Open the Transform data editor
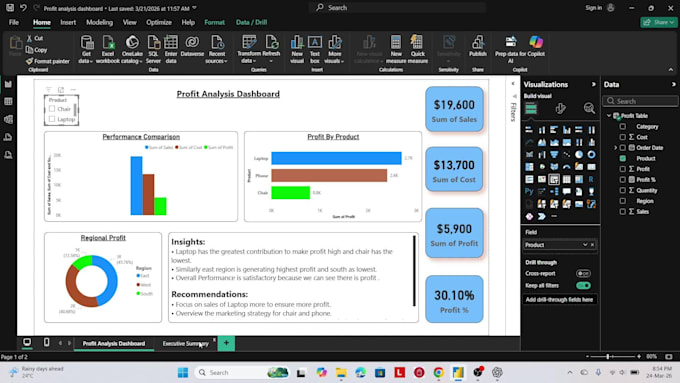 coord(249,49)
